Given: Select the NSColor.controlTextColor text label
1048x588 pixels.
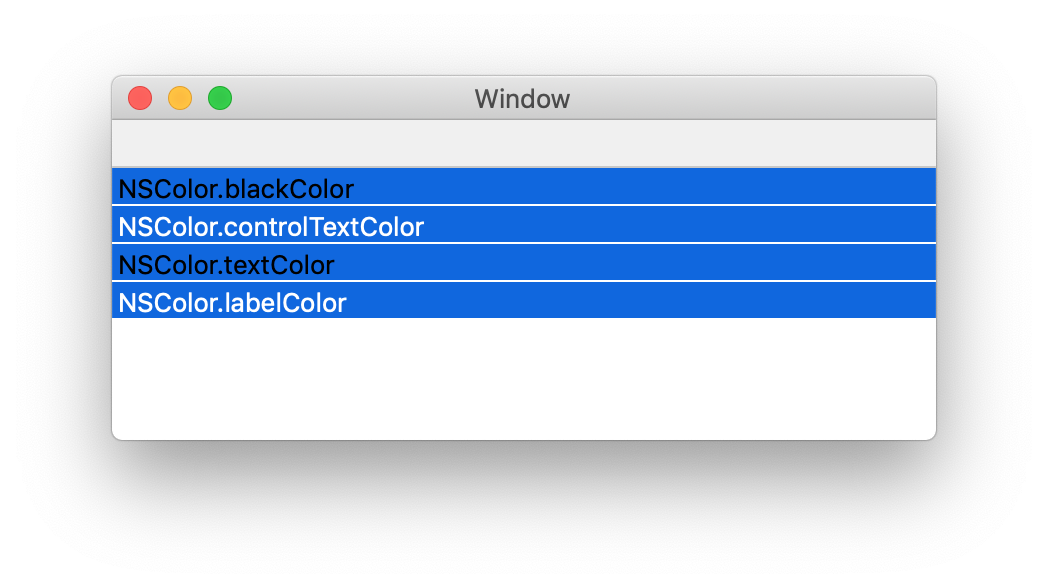Looking at the screenshot, I should click(x=271, y=227).
